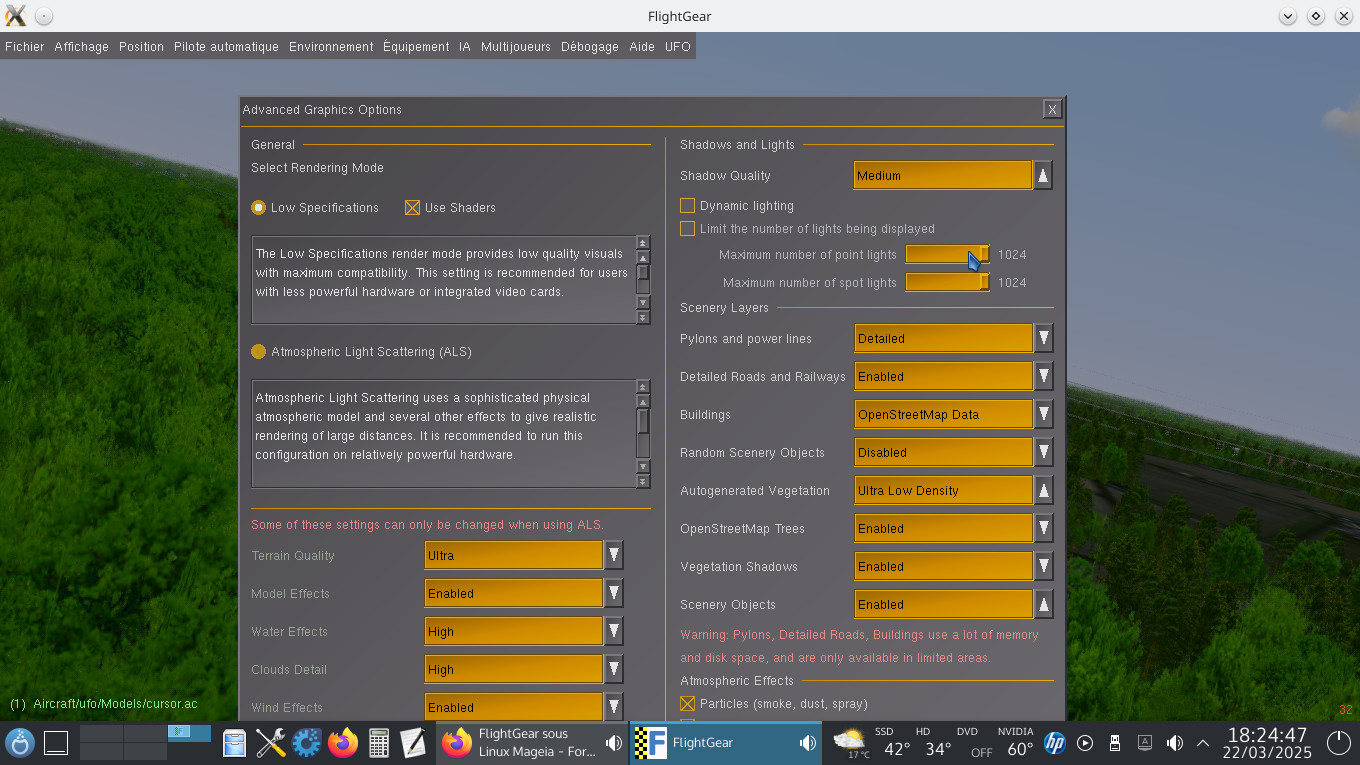Screen dimensions: 1360x765
Task: Open the blue gear system settings icon
Action: point(306,743)
